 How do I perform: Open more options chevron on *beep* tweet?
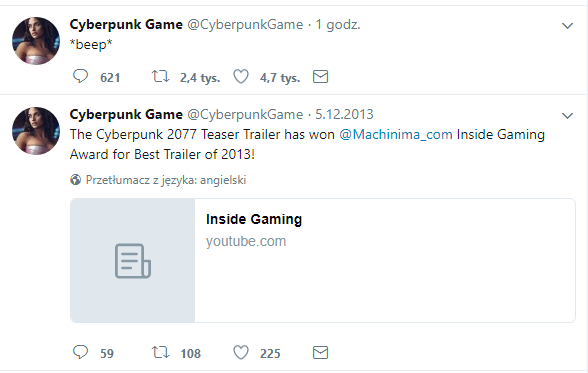pyautogui.click(x=567, y=25)
